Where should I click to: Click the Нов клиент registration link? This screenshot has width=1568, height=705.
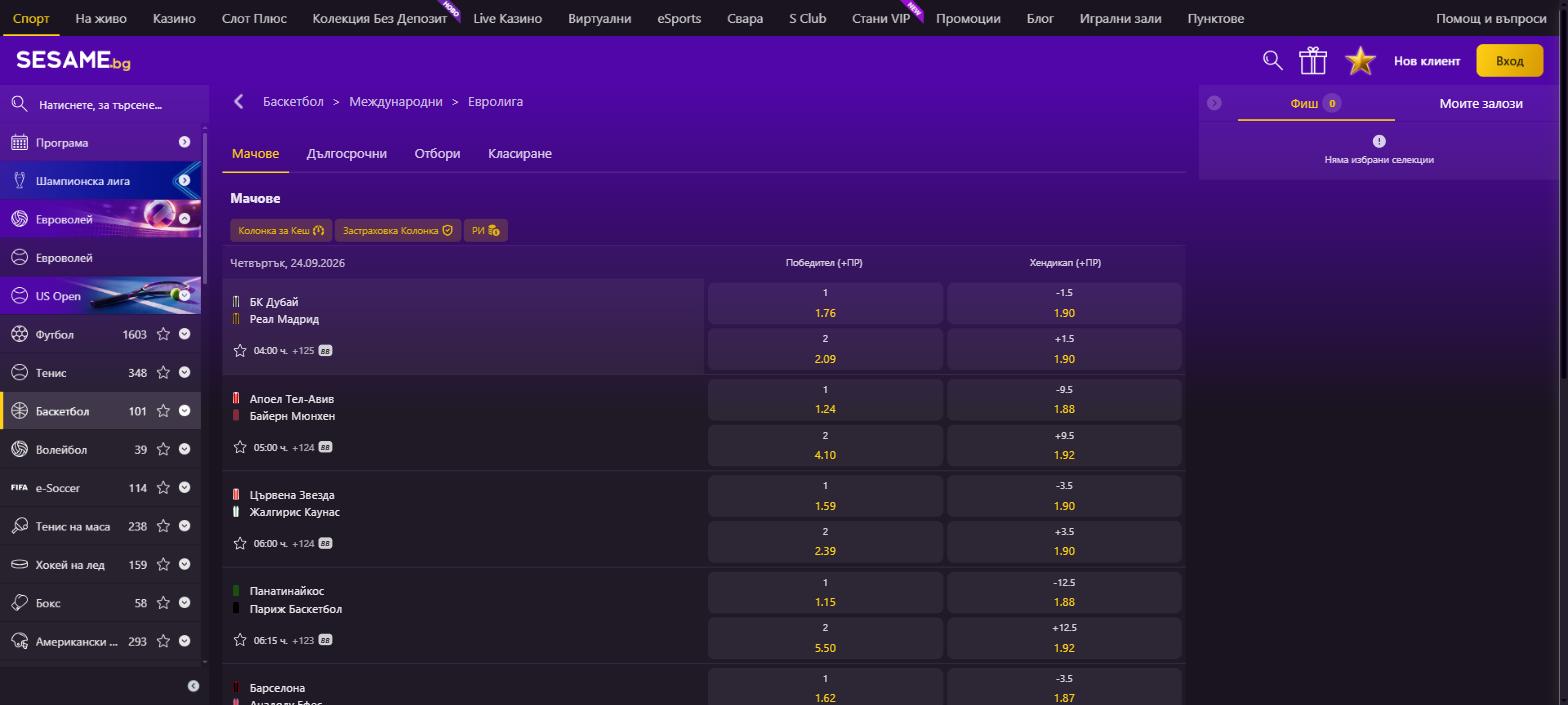pyautogui.click(x=1427, y=62)
